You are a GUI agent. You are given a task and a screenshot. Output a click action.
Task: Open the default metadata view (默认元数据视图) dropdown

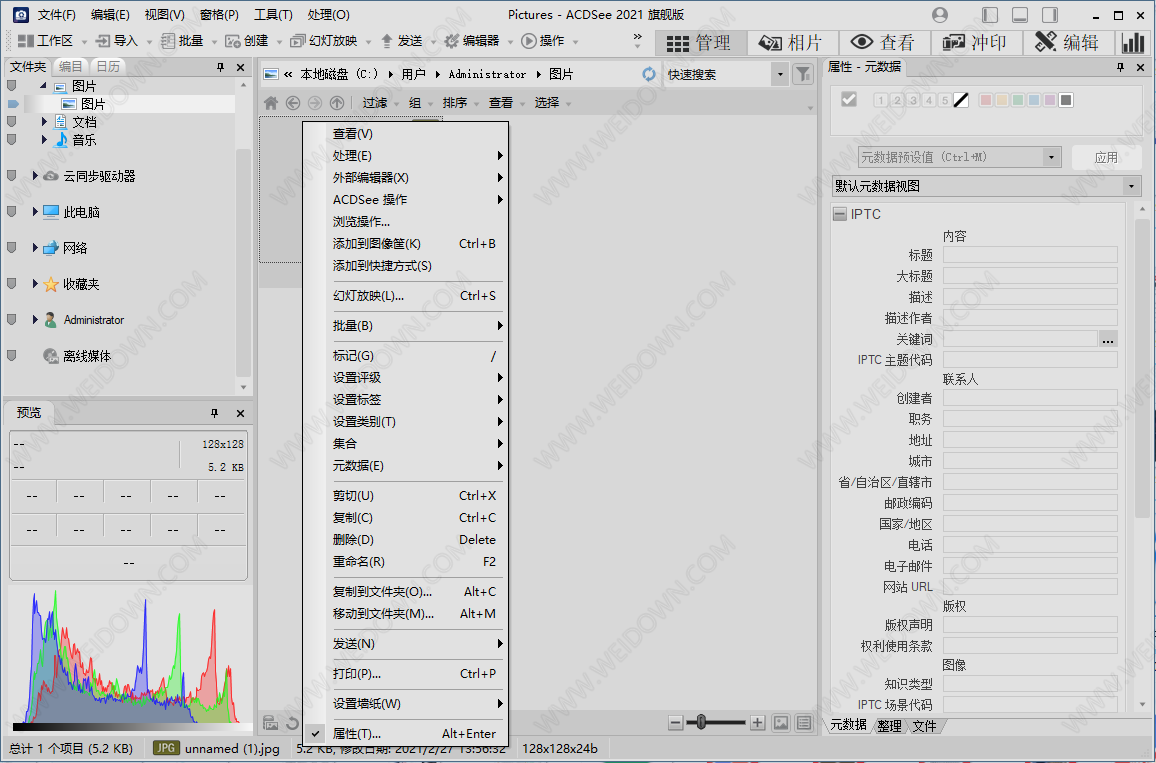[1131, 186]
